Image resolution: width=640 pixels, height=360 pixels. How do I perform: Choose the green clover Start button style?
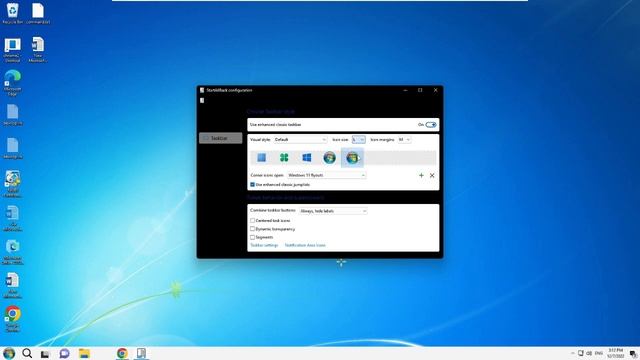[284, 158]
